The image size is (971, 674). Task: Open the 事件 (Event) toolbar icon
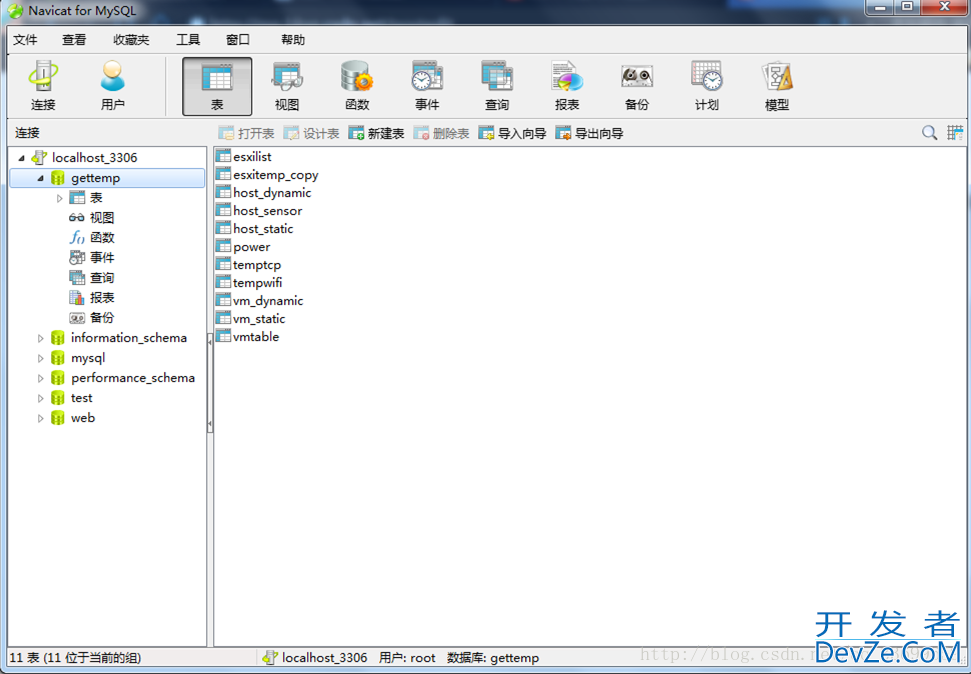pyautogui.click(x=427, y=86)
